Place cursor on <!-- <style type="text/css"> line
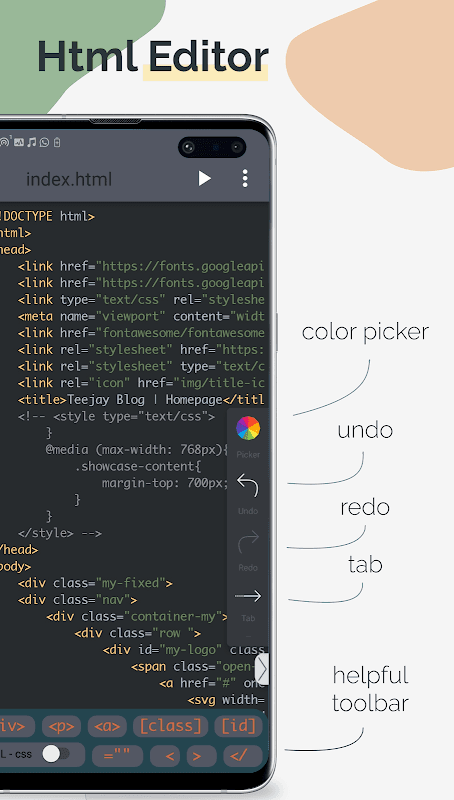This screenshot has height=800, width=454. click(116, 416)
